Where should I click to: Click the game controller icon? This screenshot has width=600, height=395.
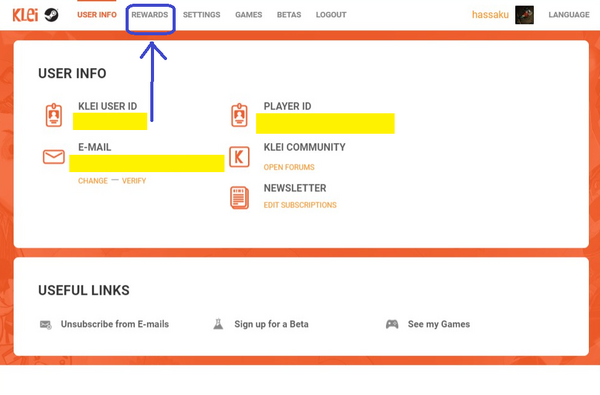pyautogui.click(x=392, y=324)
